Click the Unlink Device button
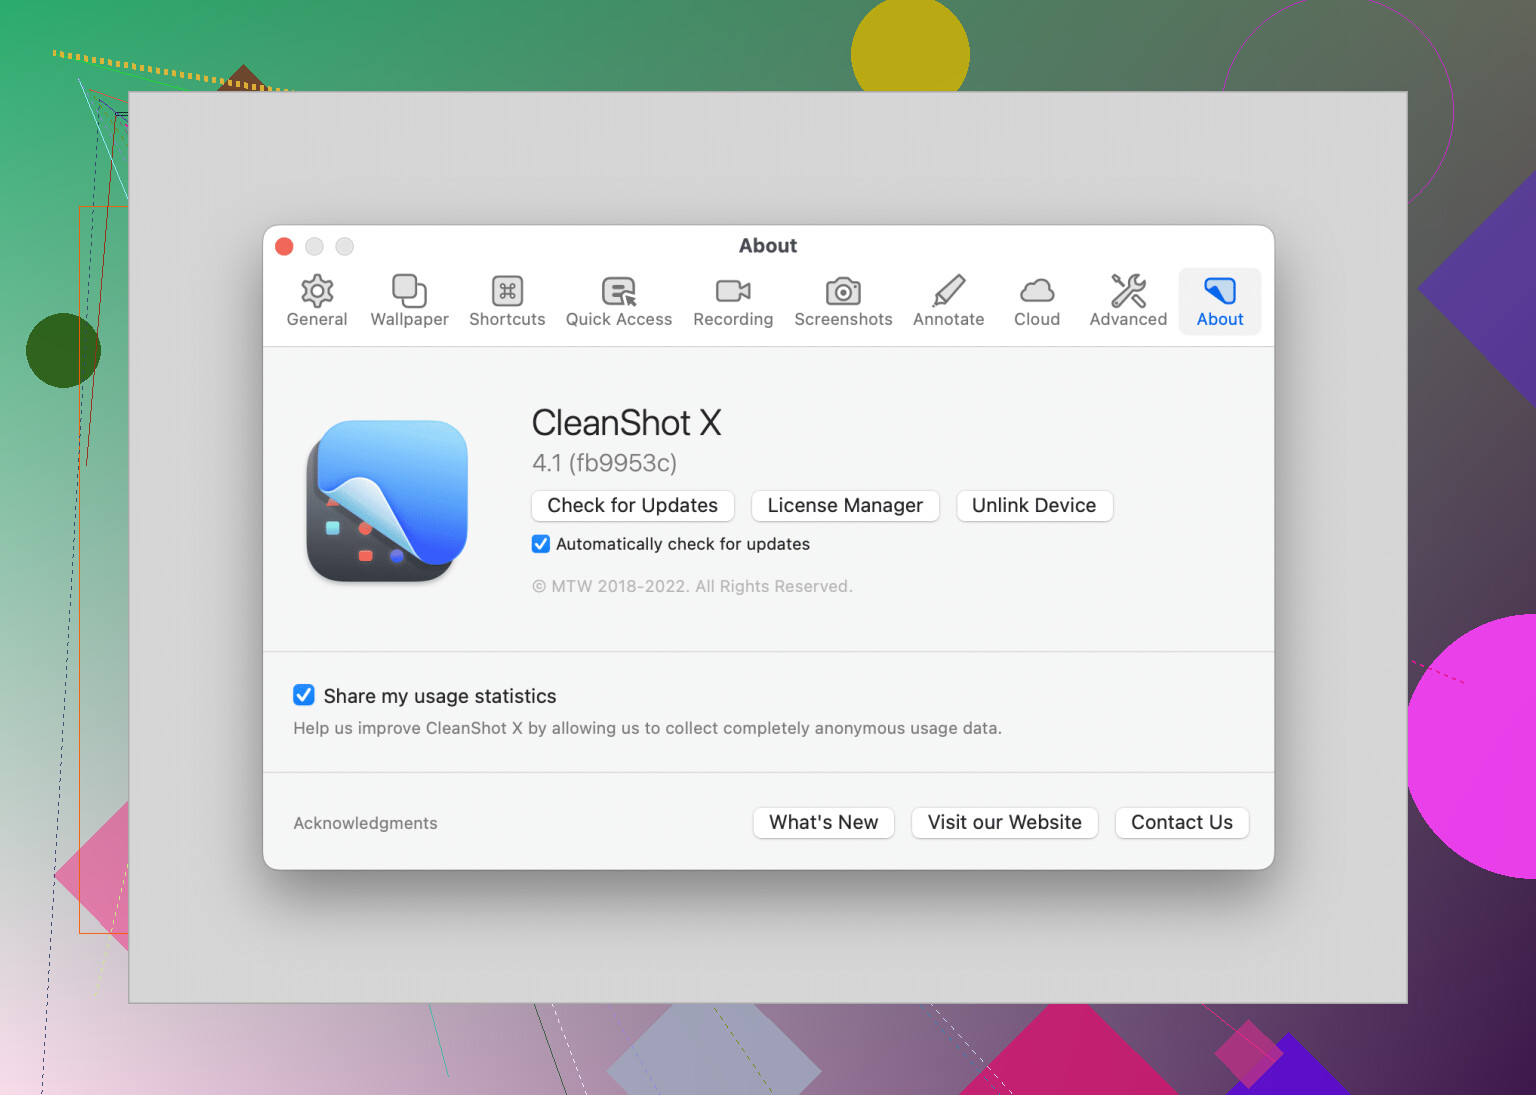This screenshot has width=1536, height=1095. pyautogui.click(x=1034, y=506)
